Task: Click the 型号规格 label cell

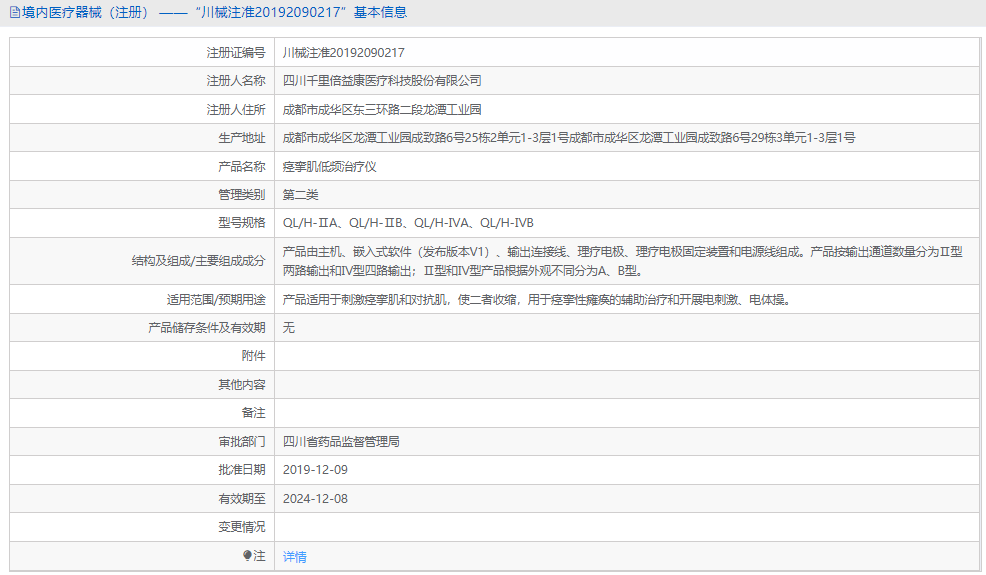Action: pos(142,223)
